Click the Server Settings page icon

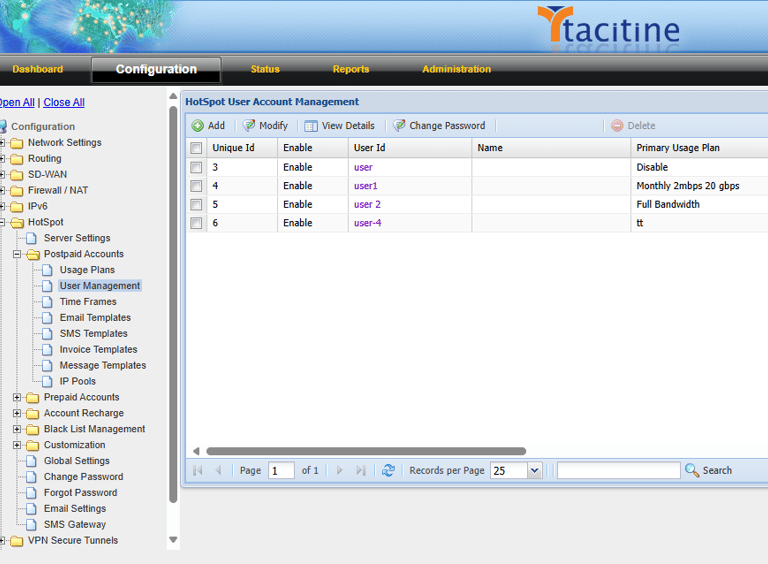[x=31, y=238]
